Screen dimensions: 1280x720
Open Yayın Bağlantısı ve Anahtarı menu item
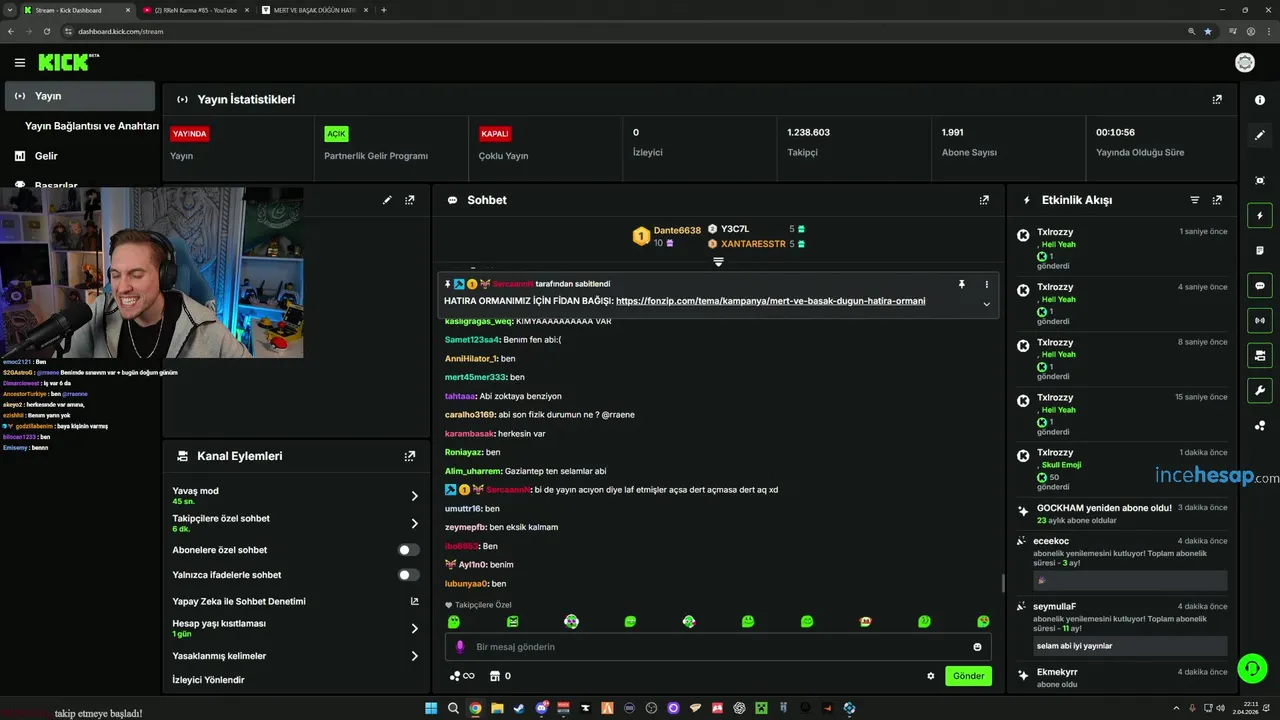coord(92,126)
